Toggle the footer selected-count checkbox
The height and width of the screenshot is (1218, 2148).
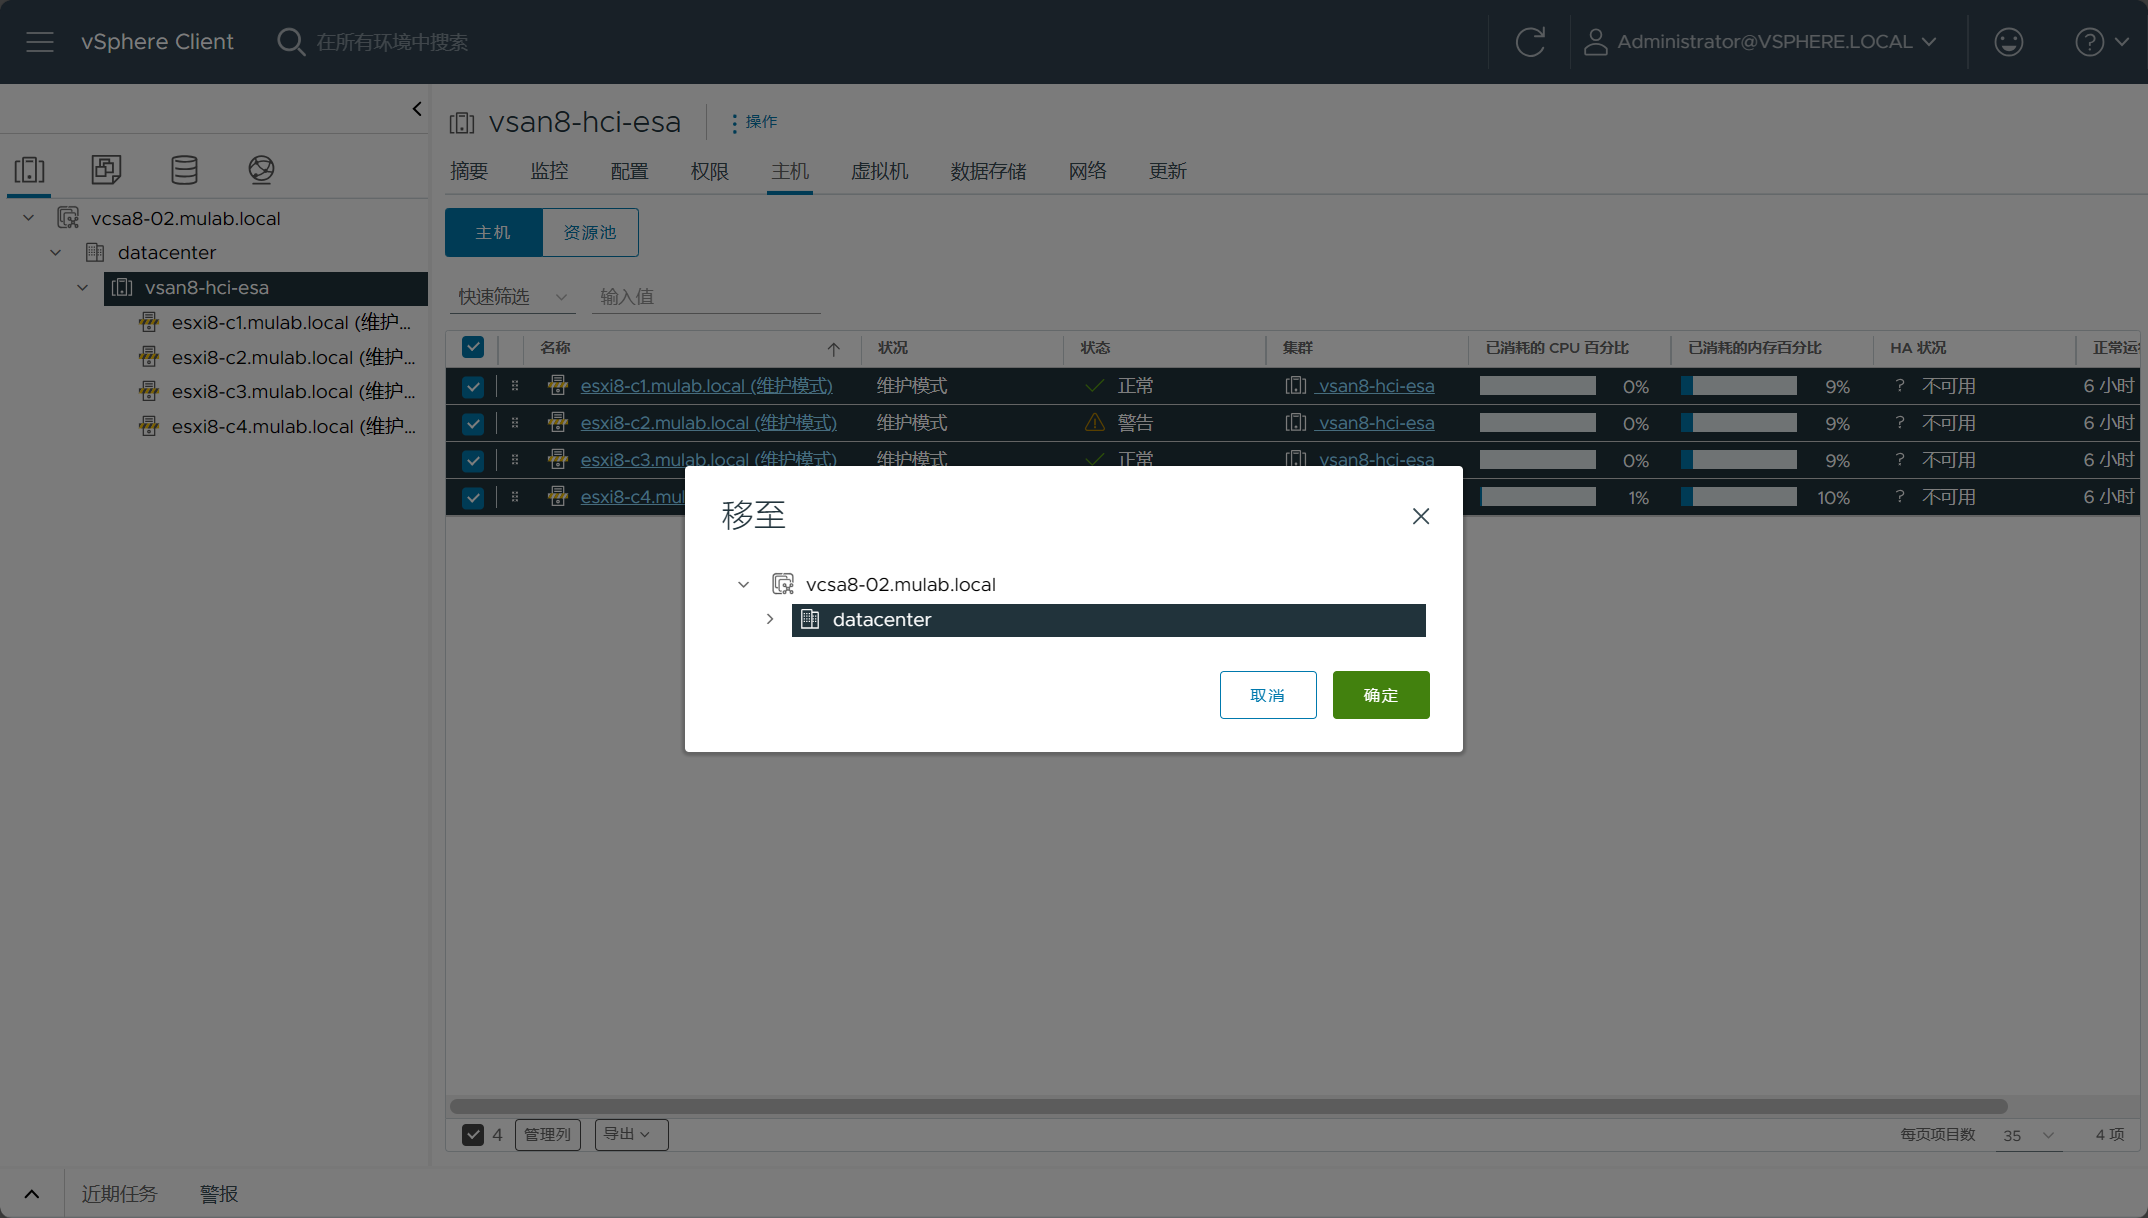pos(473,1134)
